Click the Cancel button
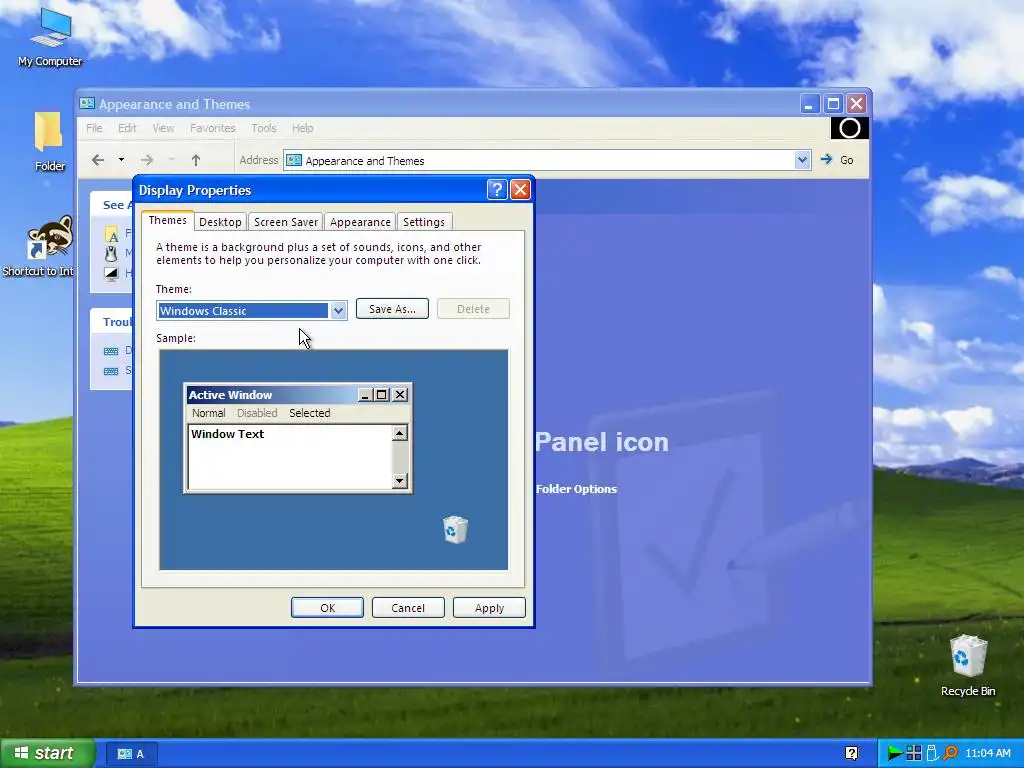The height and width of the screenshot is (768, 1024). pos(408,608)
